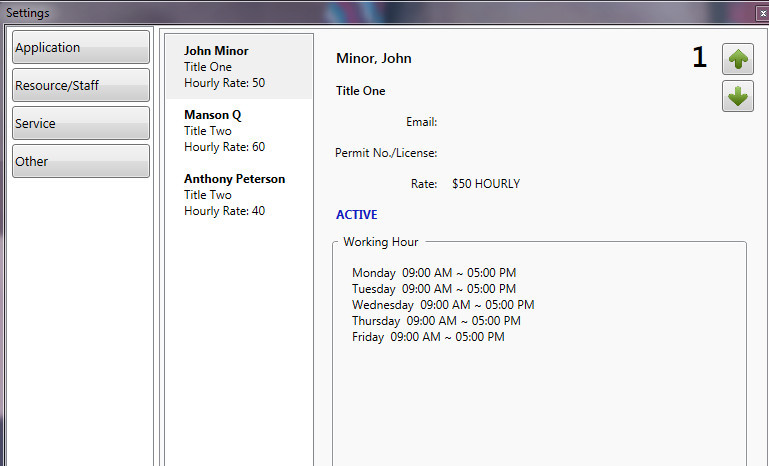The image size is (769, 466).
Task: Click the green down arrow button
Action: coord(738,96)
